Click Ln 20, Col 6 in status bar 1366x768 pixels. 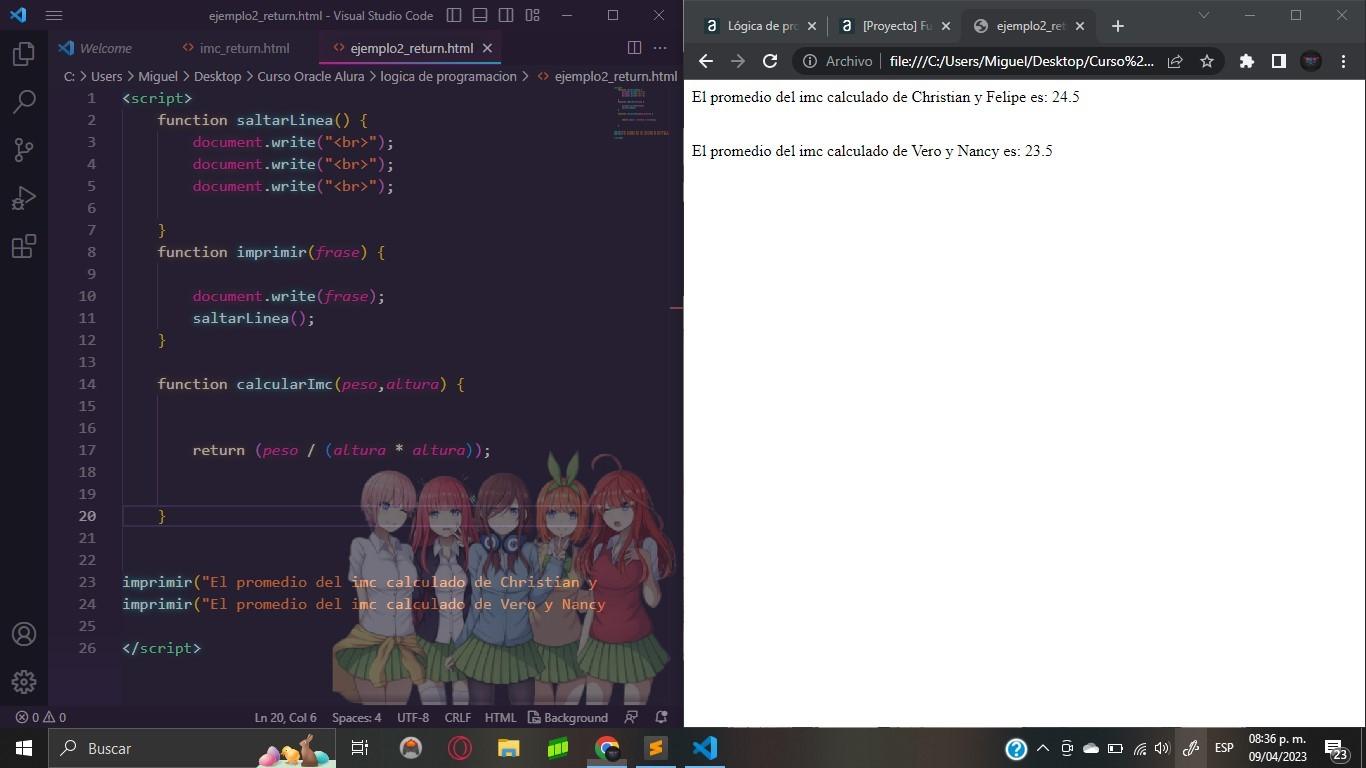pos(285,717)
